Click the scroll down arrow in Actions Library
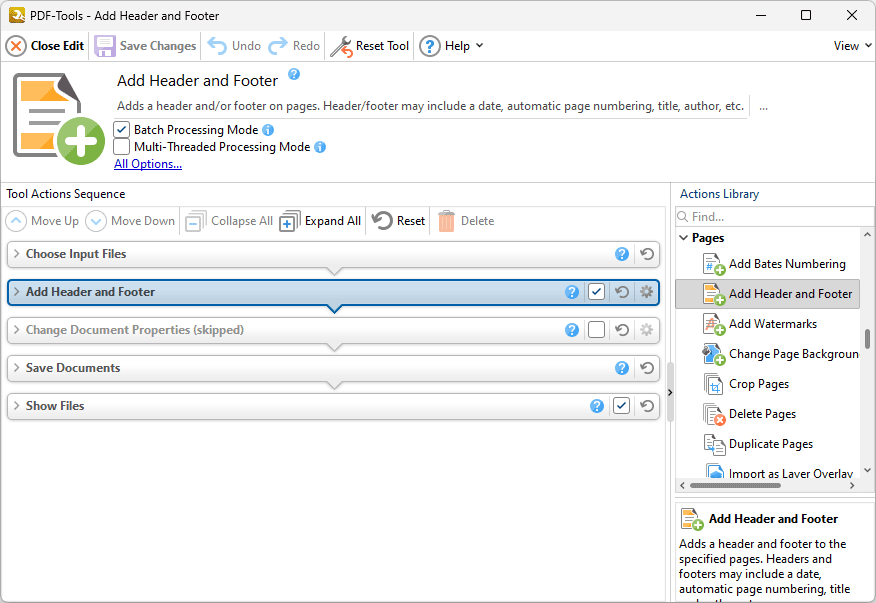 [867, 471]
